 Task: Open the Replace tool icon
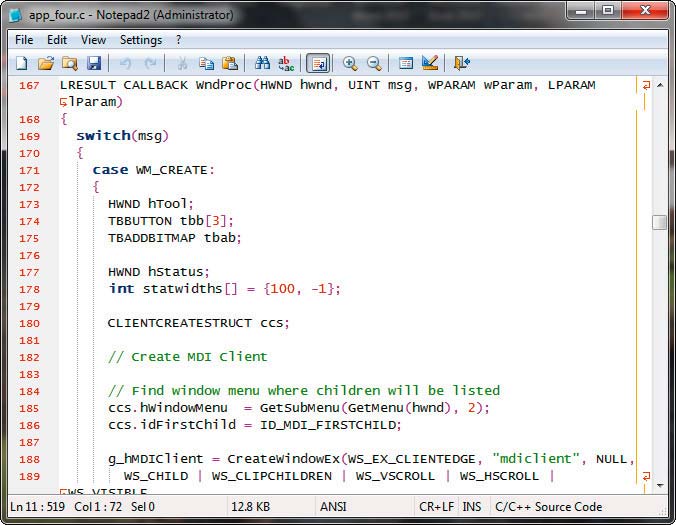pyautogui.click(x=286, y=63)
